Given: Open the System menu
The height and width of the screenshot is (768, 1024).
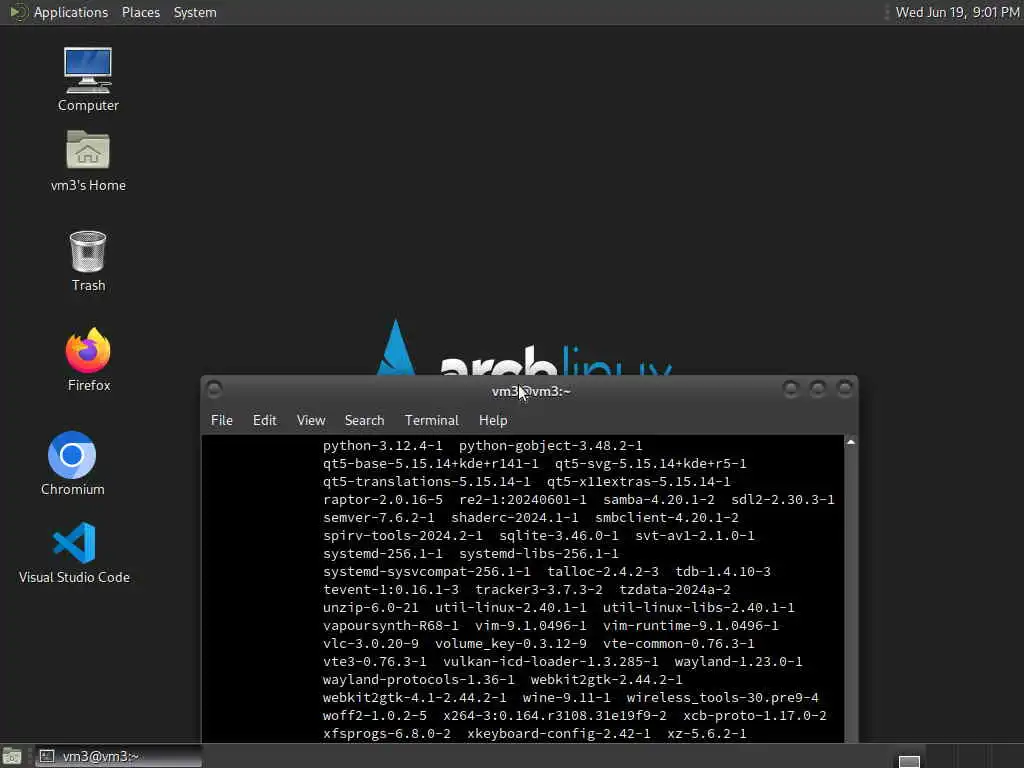Looking at the screenshot, I should (195, 12).
